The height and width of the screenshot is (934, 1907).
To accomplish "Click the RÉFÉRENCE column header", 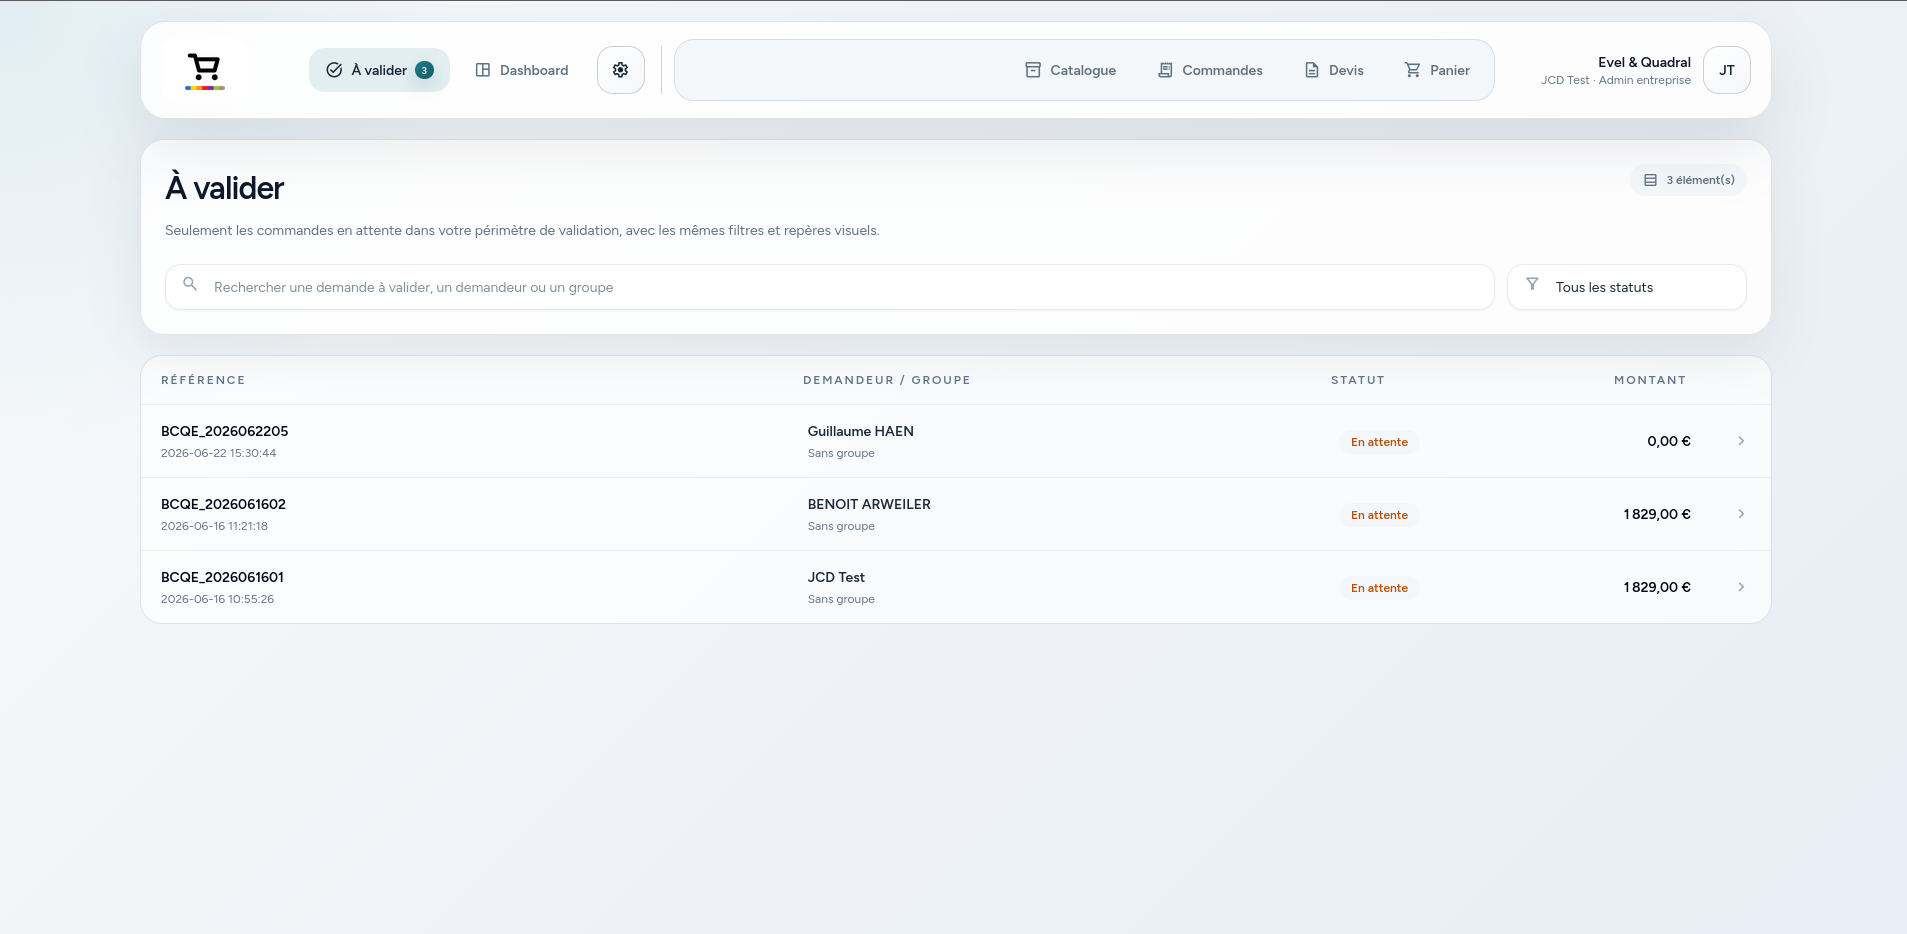I will tap(203, 380).
